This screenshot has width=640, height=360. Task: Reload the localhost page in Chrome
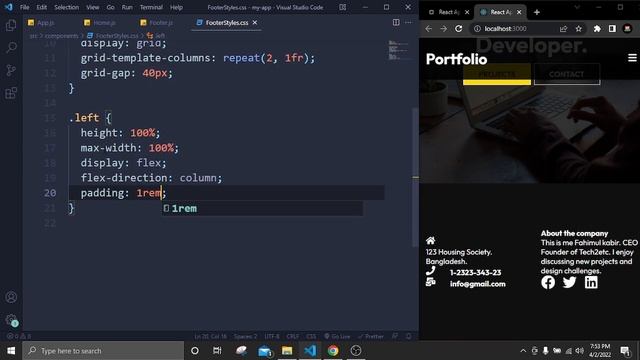pos(459,29)
